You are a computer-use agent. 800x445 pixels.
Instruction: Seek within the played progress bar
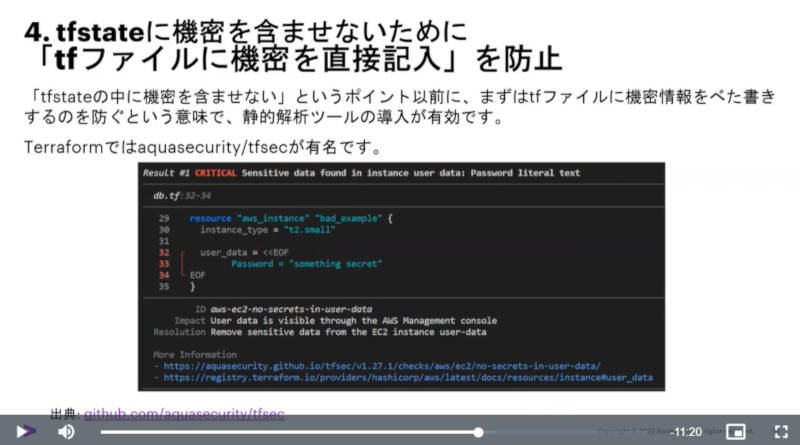click(x=289, y=432)
